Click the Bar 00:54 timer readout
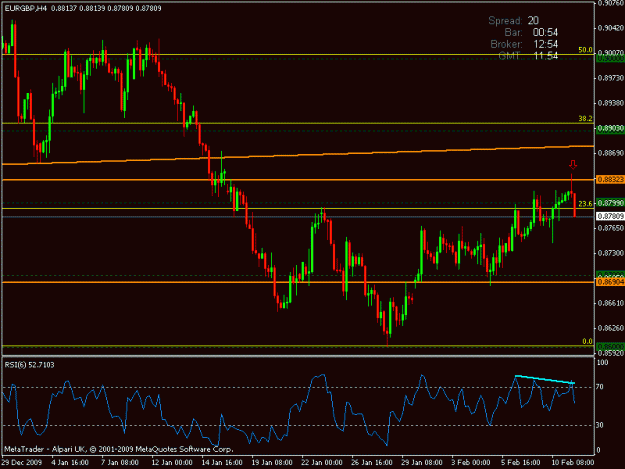The height and width of the screenshot is (469, 625). 531,32
